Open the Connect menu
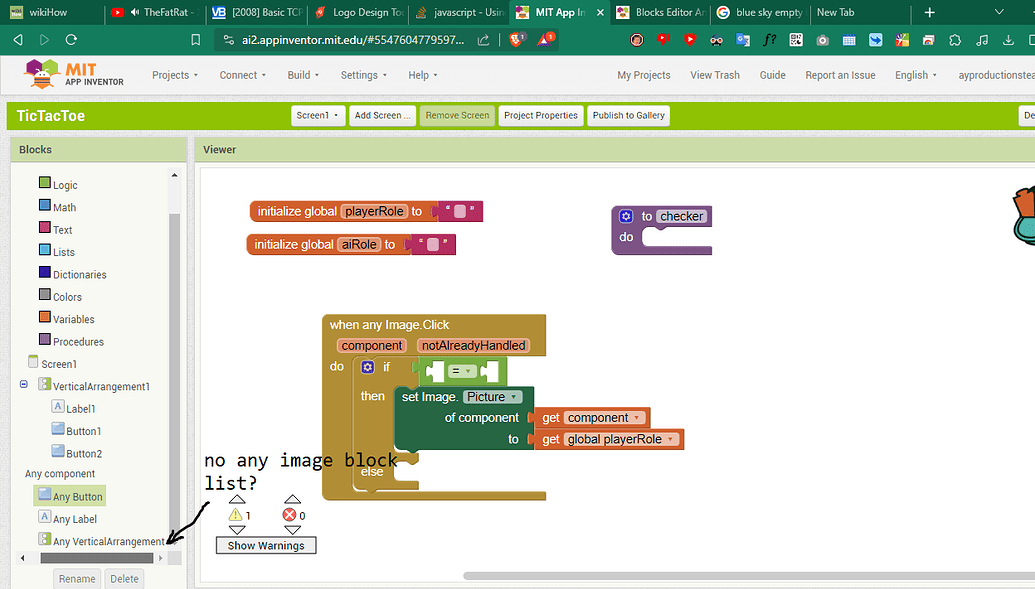This screenshot has height=589, width=1035. tap(242, 75)
